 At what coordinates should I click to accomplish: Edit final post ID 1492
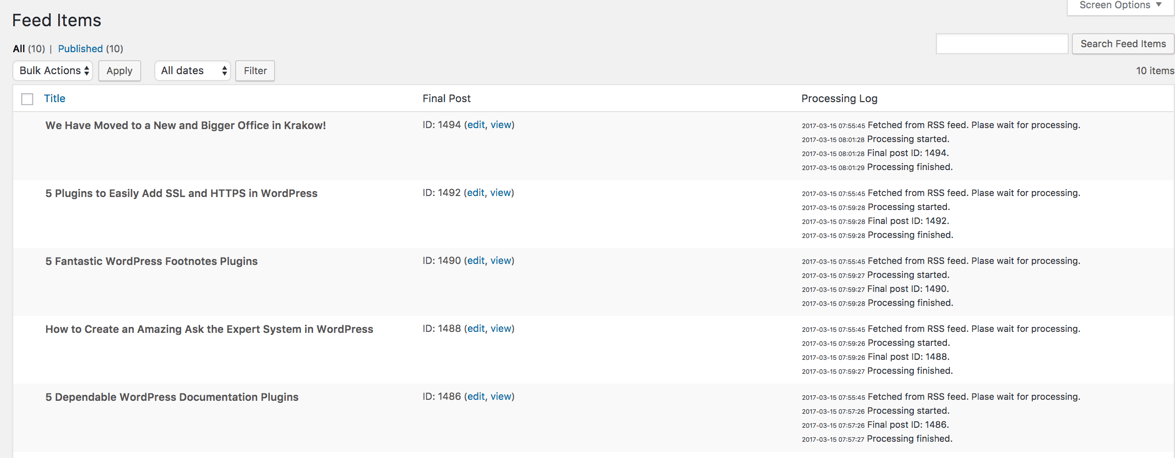point(475,193)
